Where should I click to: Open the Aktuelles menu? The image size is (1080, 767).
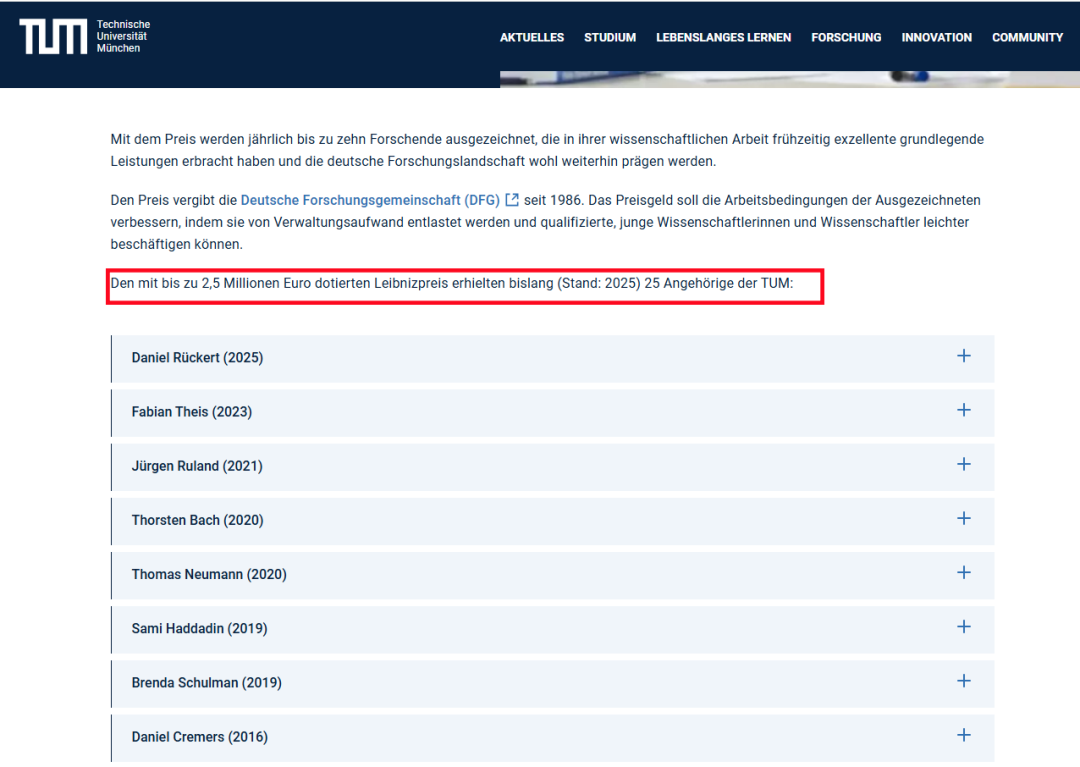point(532,37)
